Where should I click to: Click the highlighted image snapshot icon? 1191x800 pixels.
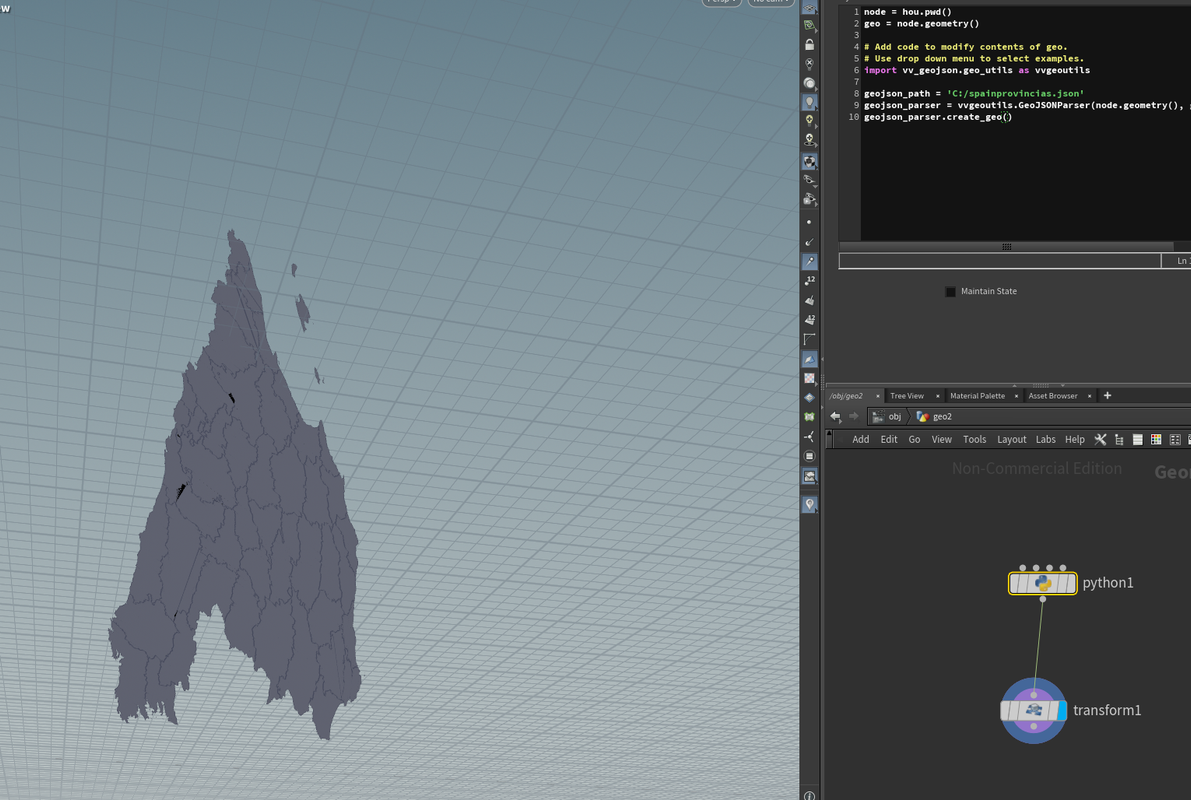tap(810, 476)
